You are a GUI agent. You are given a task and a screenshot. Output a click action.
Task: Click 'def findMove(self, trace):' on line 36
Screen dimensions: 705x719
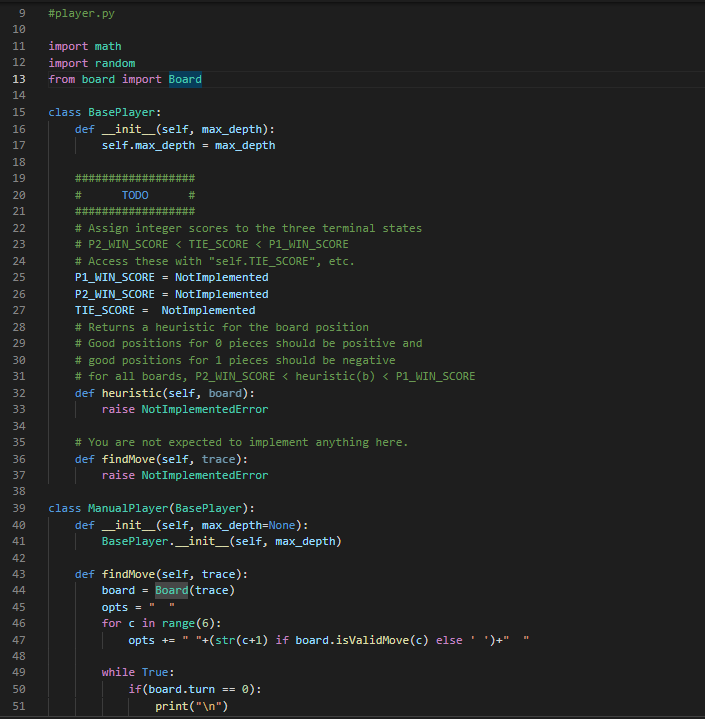coord(161,459)
